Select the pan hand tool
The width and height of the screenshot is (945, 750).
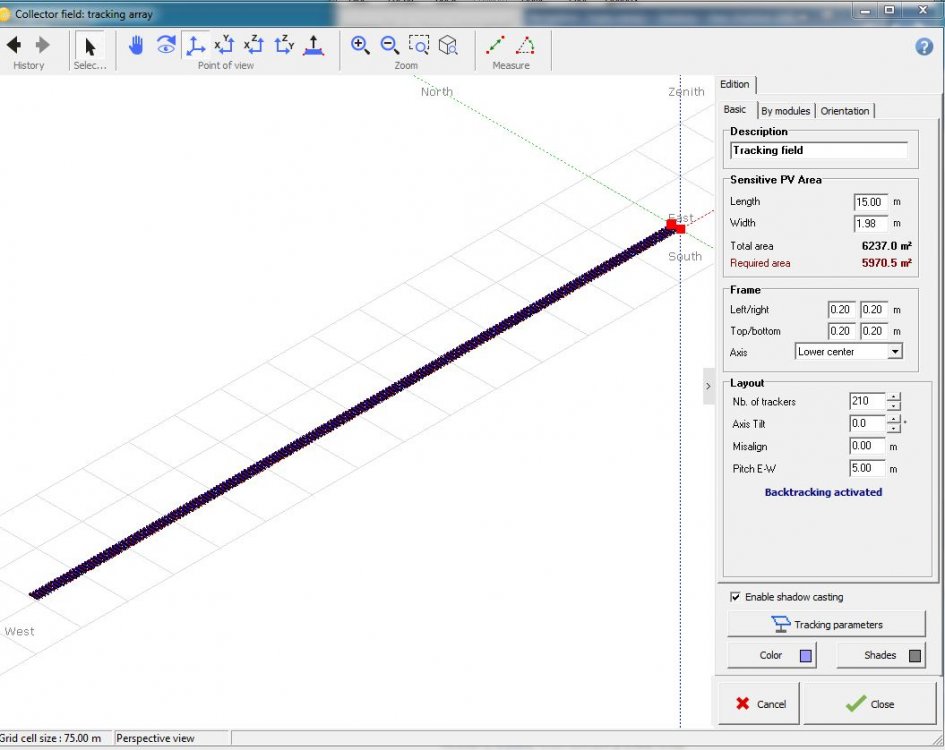pos(136,45)
